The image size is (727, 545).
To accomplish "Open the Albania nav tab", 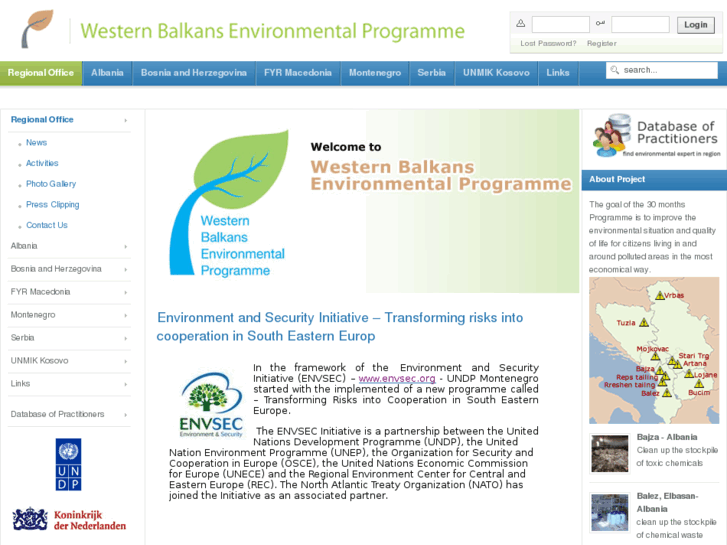I will click(x=107, y=73).
